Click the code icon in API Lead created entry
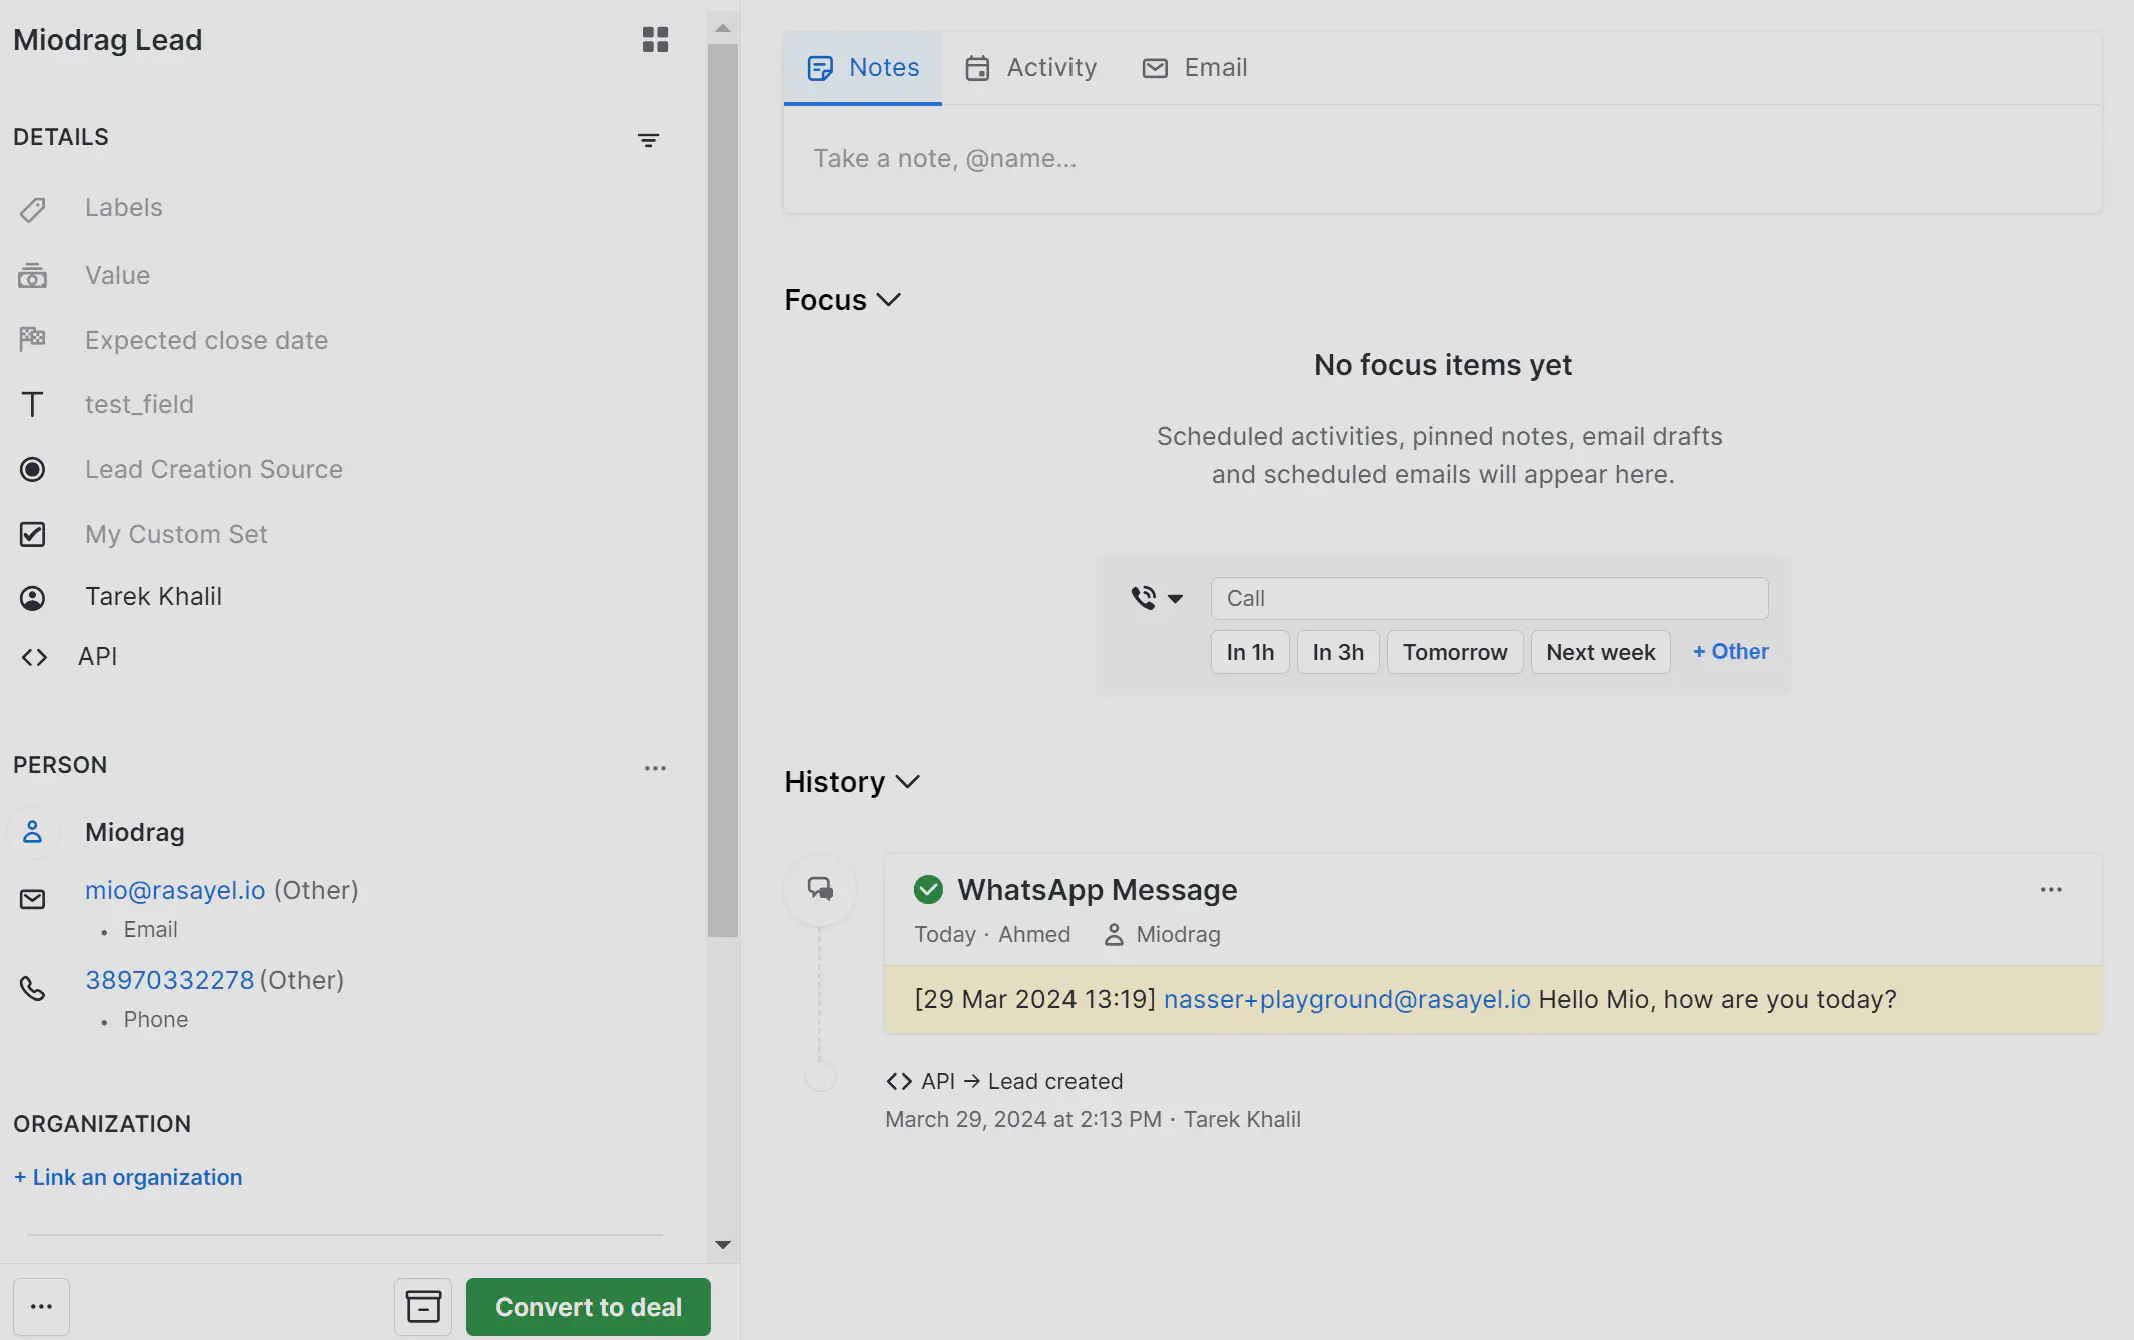This screenshot has width=2134, height=1340. click(x=899, y=1081)
